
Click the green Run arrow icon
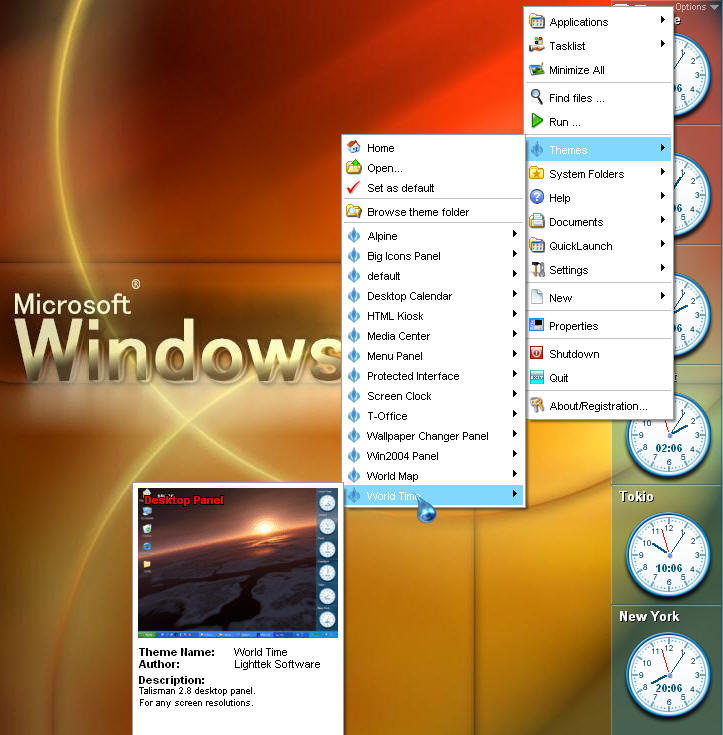click(x=536, y=121)
